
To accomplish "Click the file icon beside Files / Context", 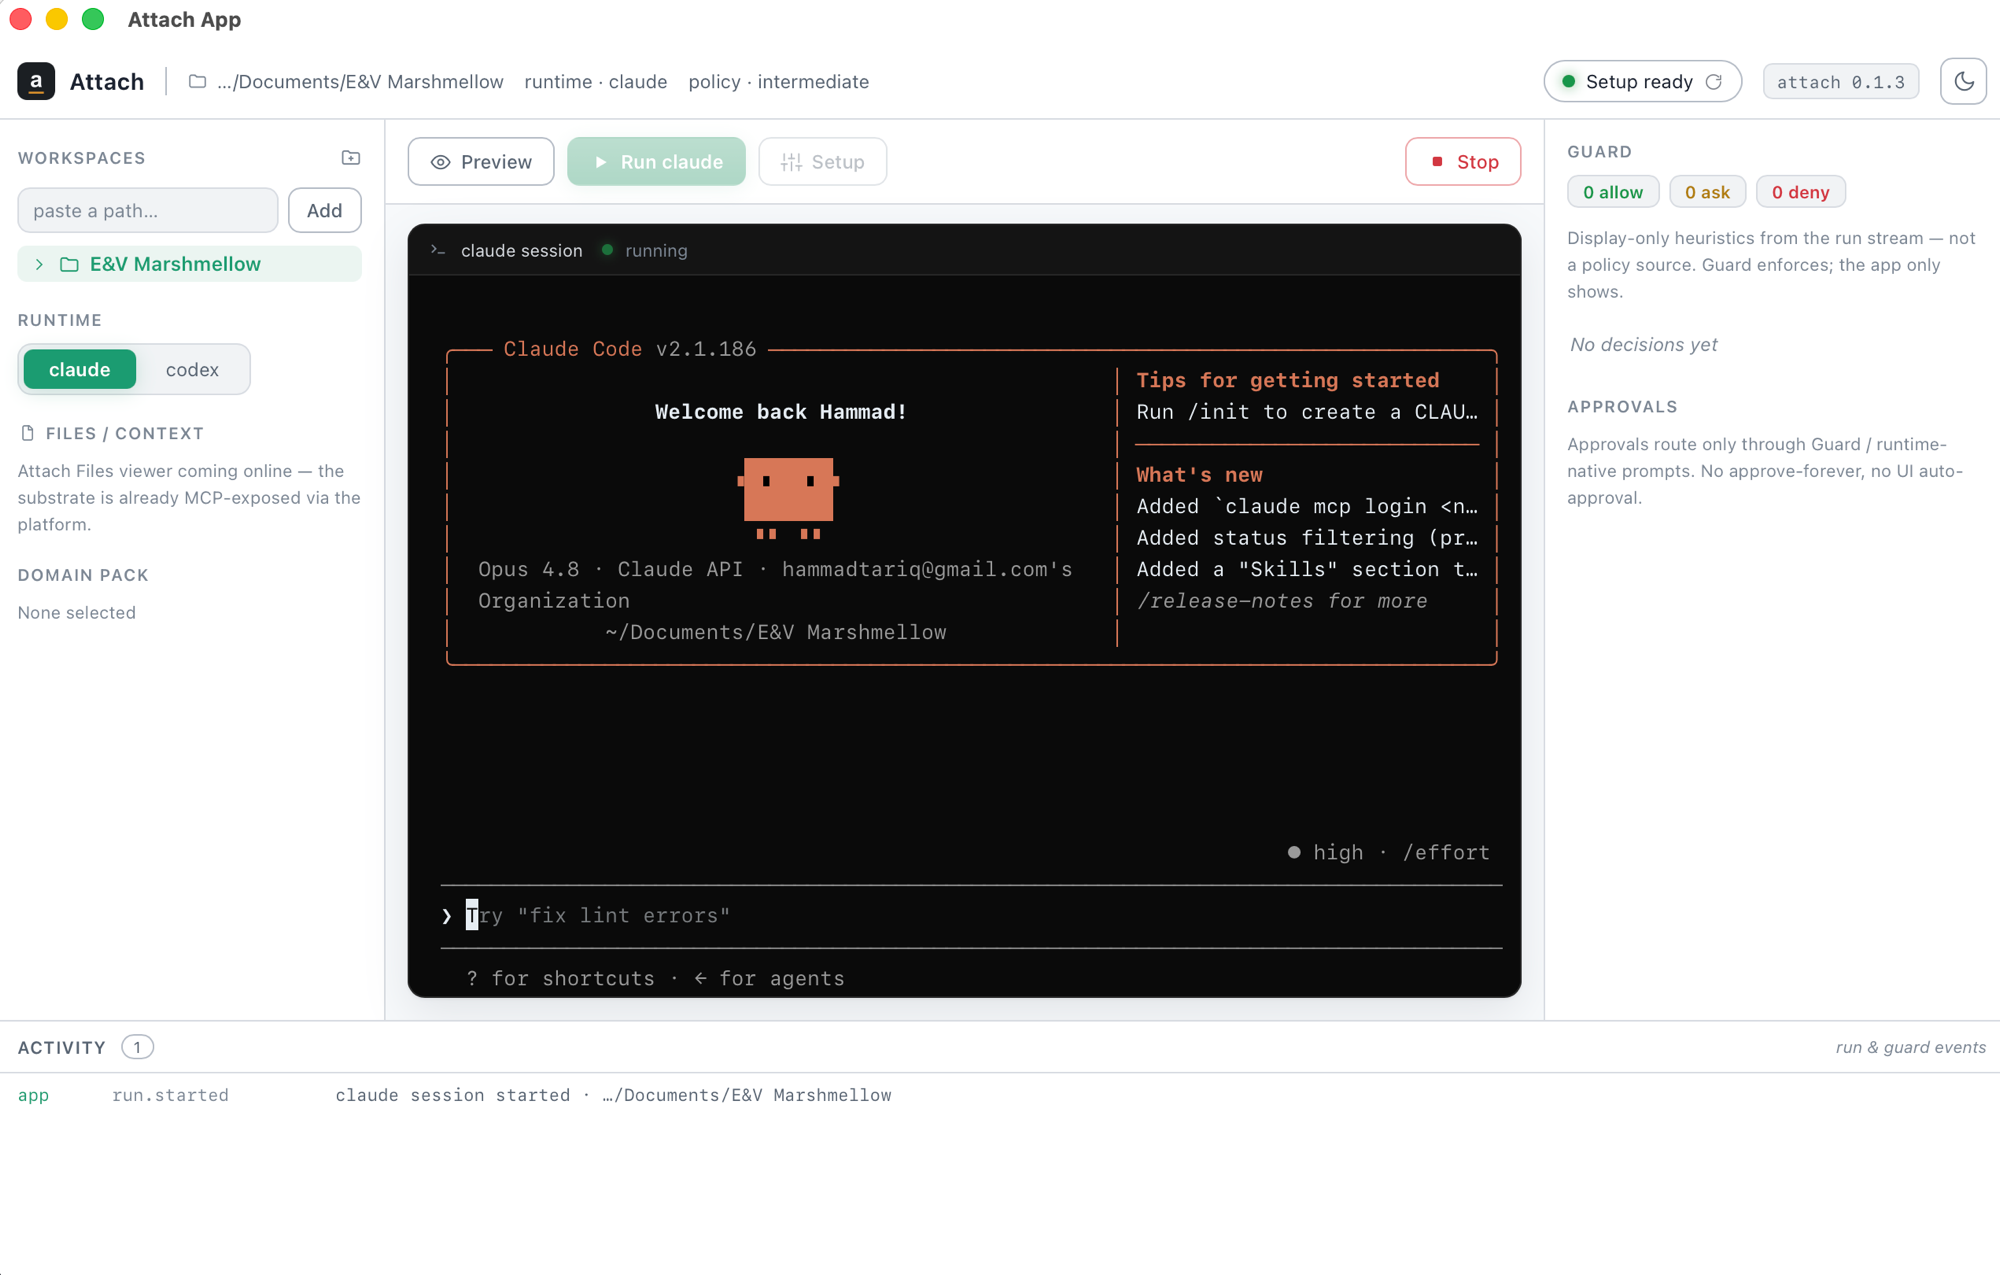I will [x=27, y=433].
